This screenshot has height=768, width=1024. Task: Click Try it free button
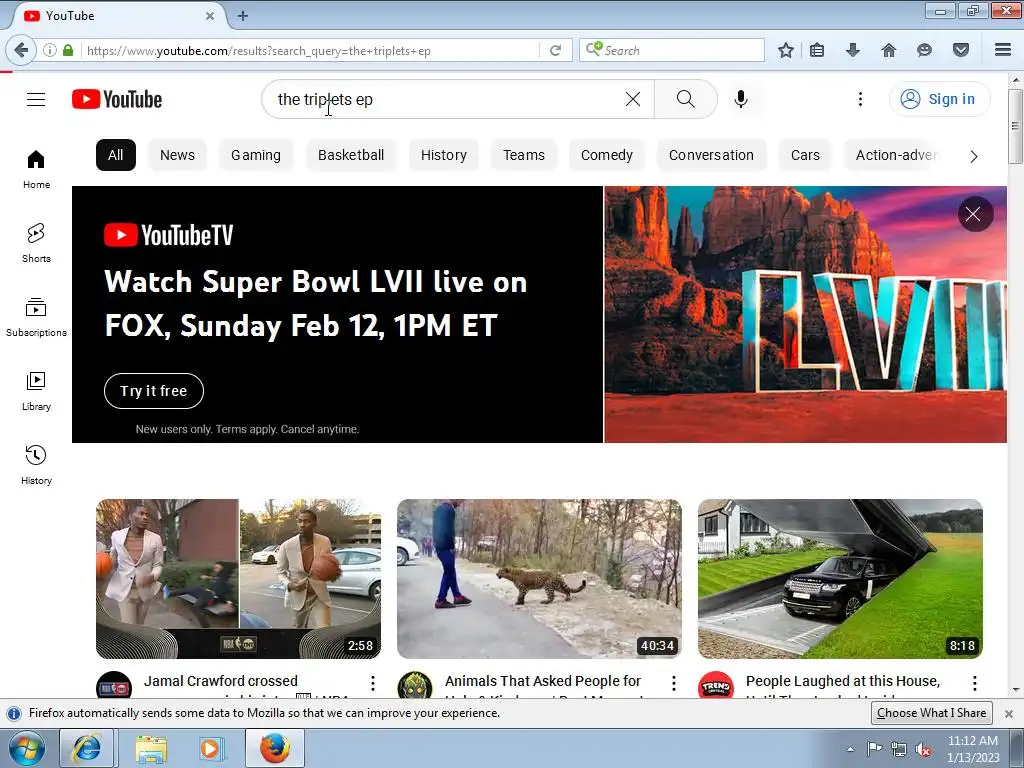point(154,391)
